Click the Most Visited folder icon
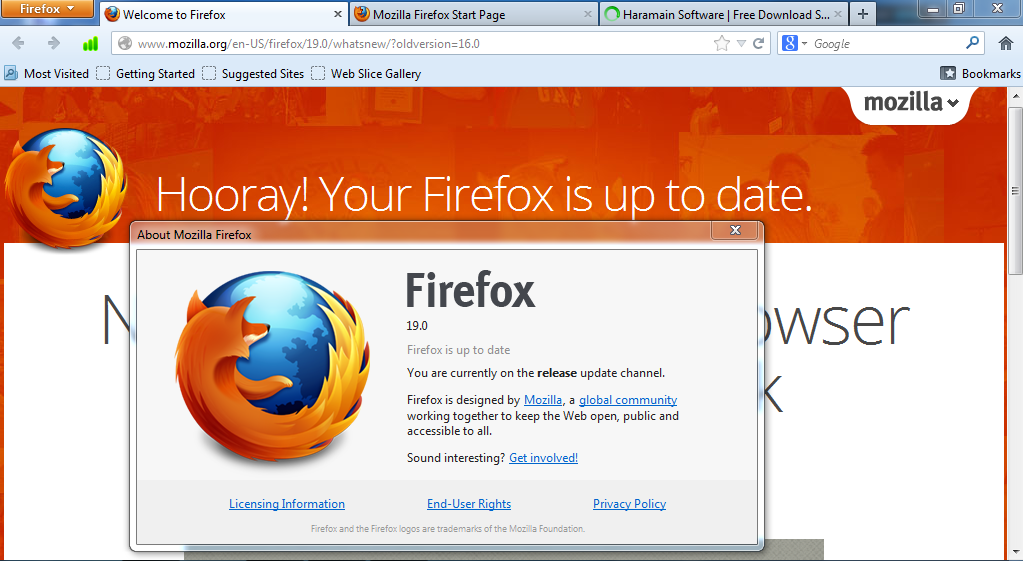Viewport: 1023px width, 561px height. coord(10,74)
